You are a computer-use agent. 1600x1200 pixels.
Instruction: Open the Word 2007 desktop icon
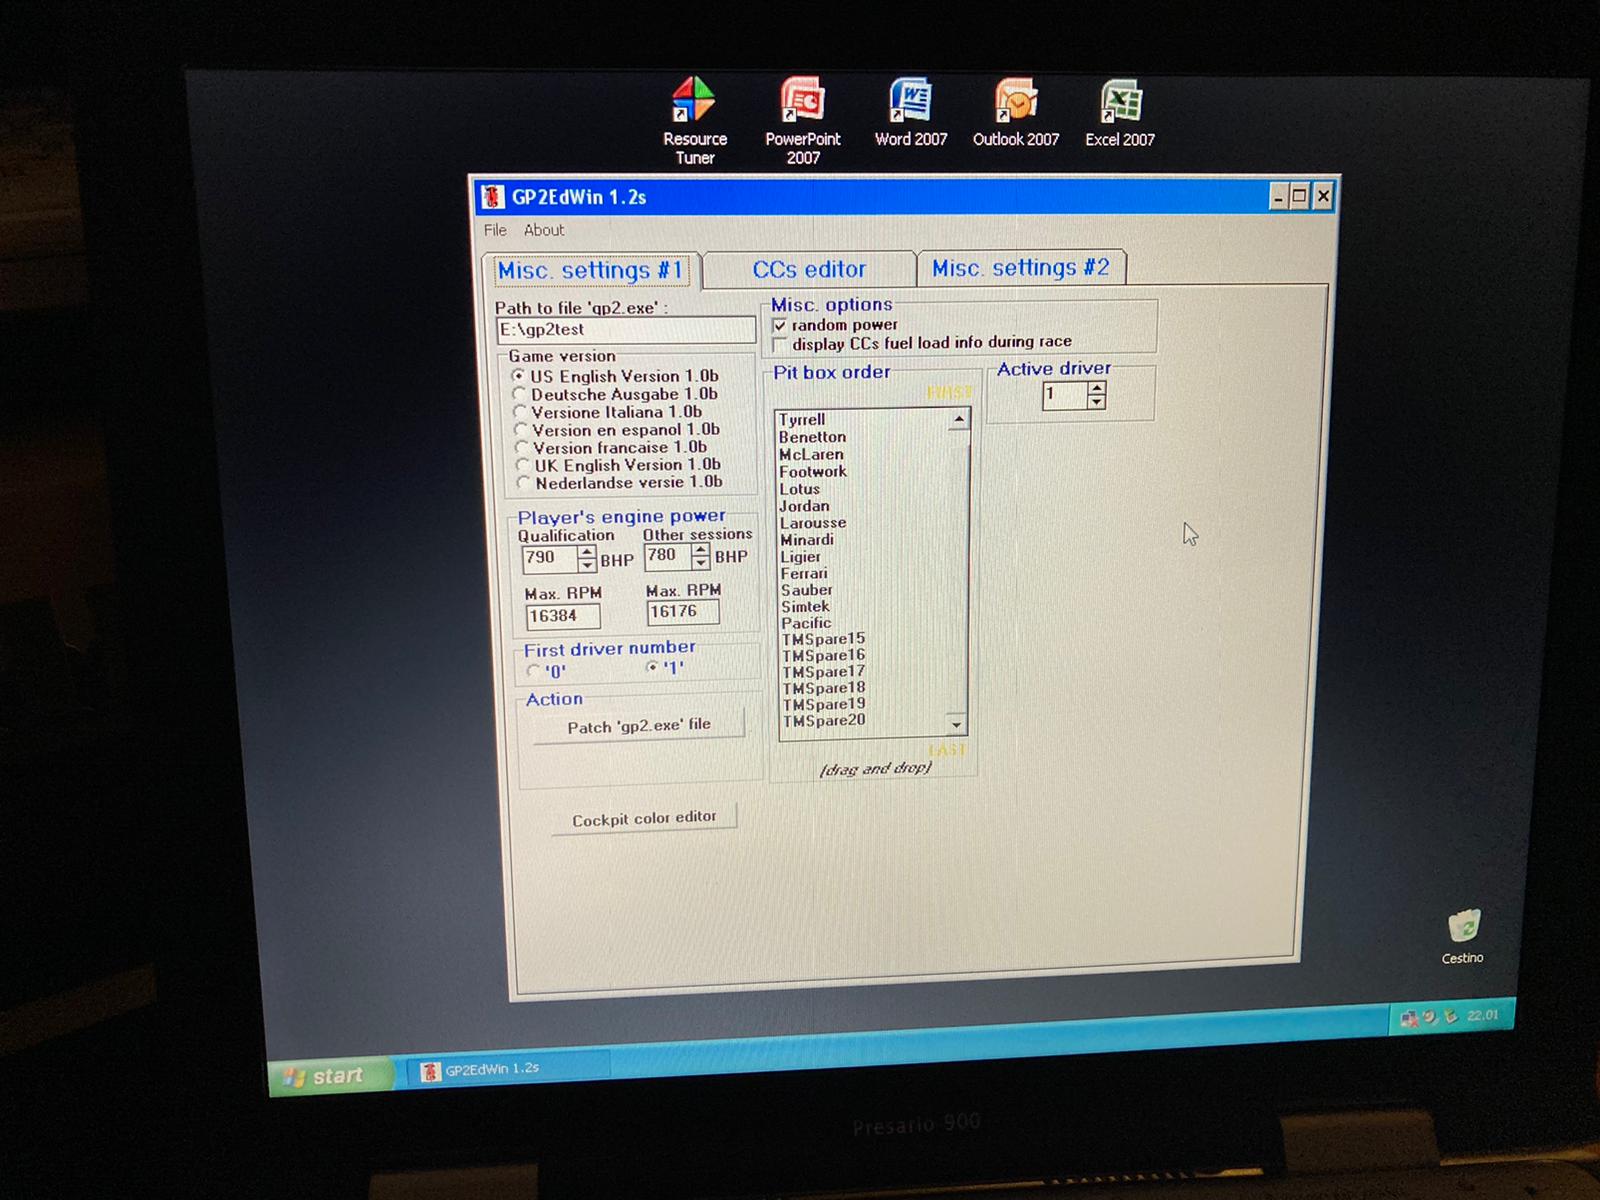pyautogui.click(x=910, y=105)
